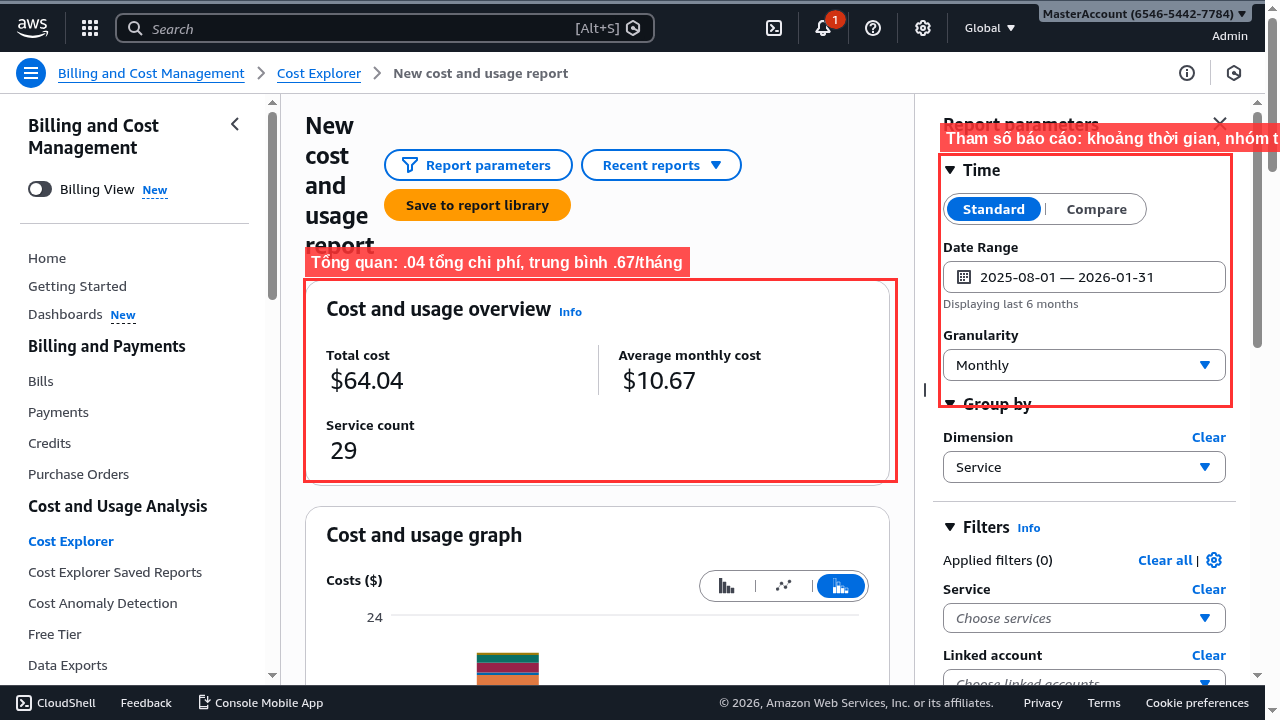Click the AWS services grid icon
1280x720 pixels.
(x=89, y=27)
